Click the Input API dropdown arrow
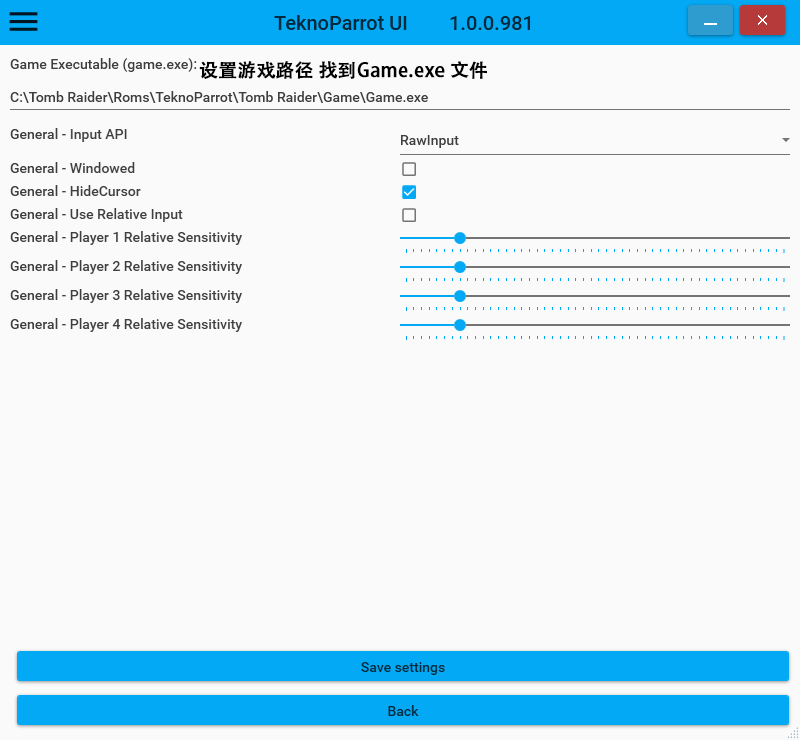Screen dimensions: 800x740 click(785, 141)
